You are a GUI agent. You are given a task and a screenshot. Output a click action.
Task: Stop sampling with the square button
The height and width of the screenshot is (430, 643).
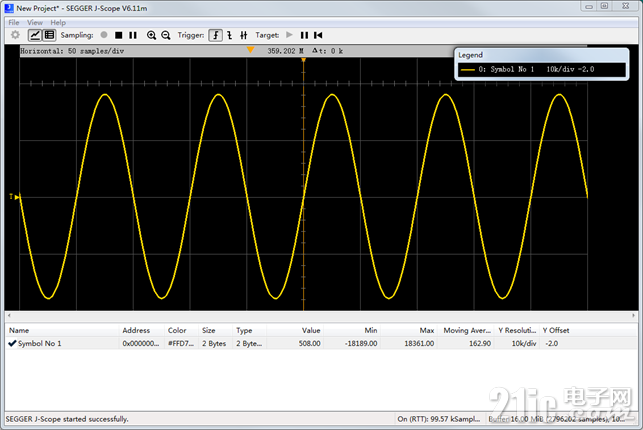pyautogui.click(x=119, y=35)
